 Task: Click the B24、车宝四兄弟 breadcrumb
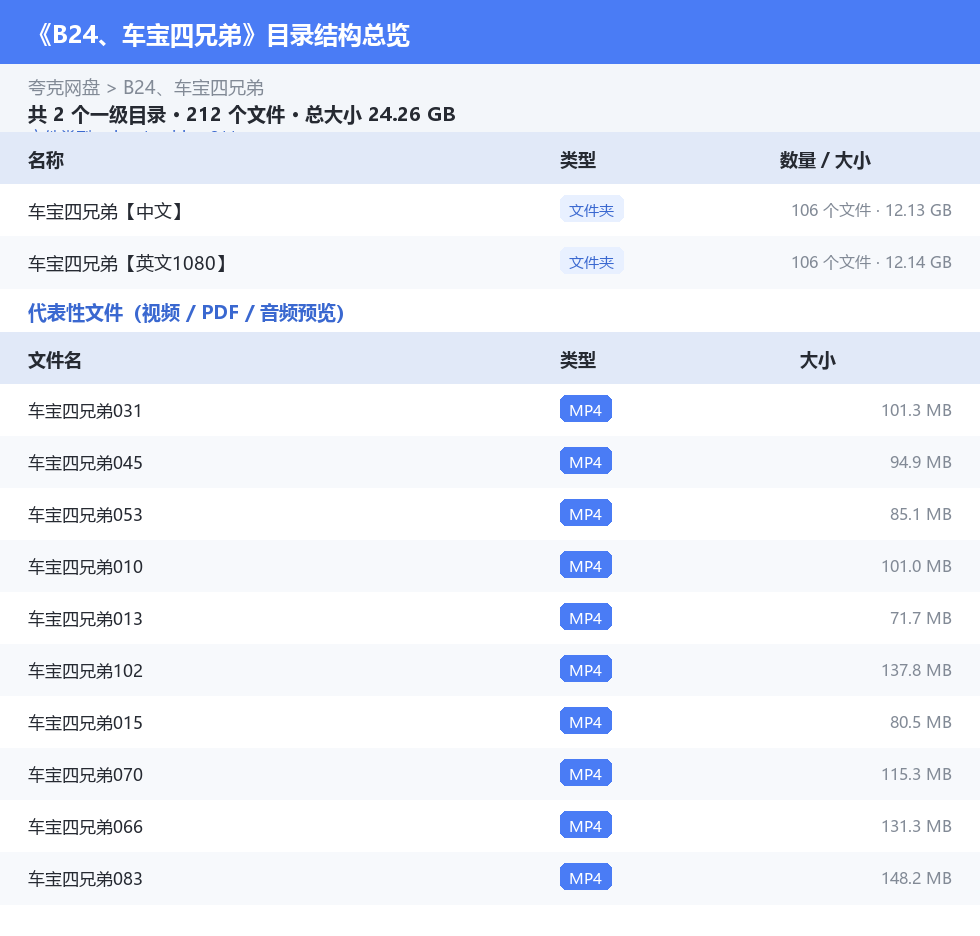(x=193, y=87)
